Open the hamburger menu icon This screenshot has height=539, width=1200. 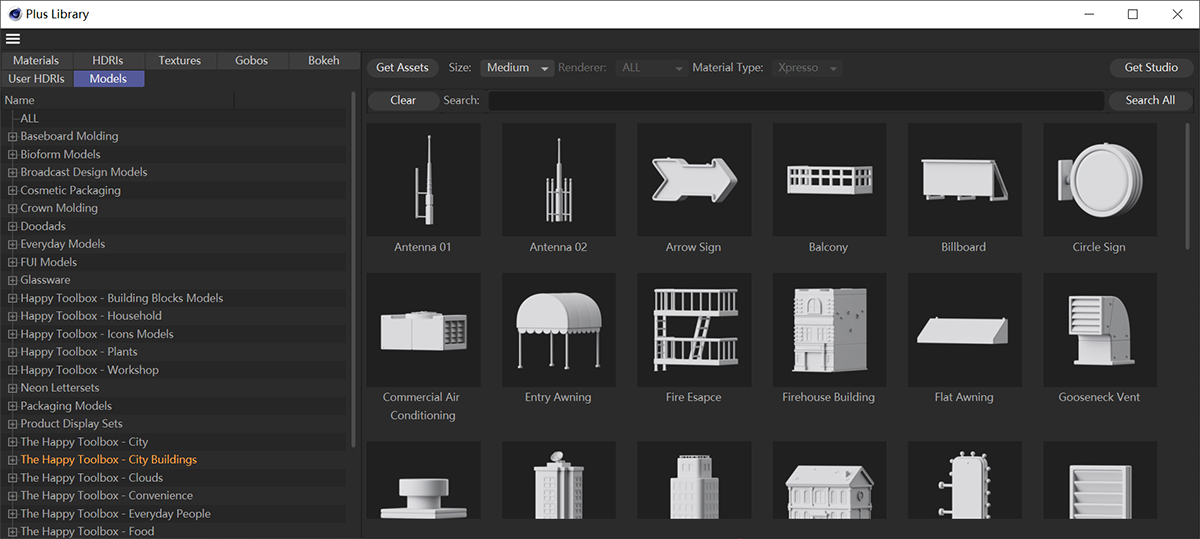tap(13, 39)
